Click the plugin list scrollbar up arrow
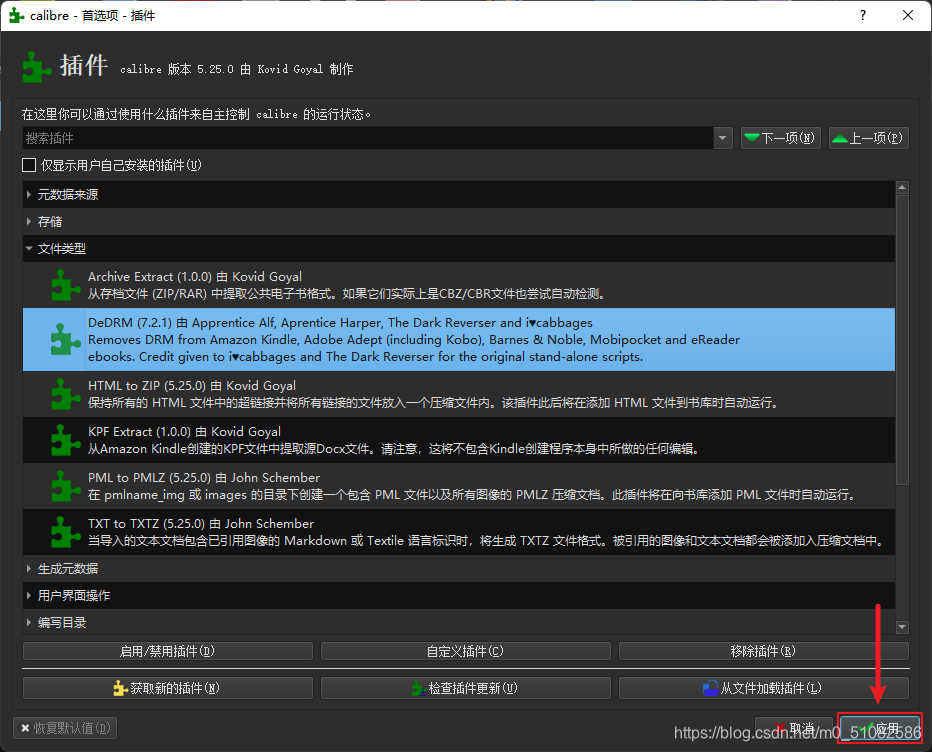Screen dimensions: 932x752 point(902,187)
